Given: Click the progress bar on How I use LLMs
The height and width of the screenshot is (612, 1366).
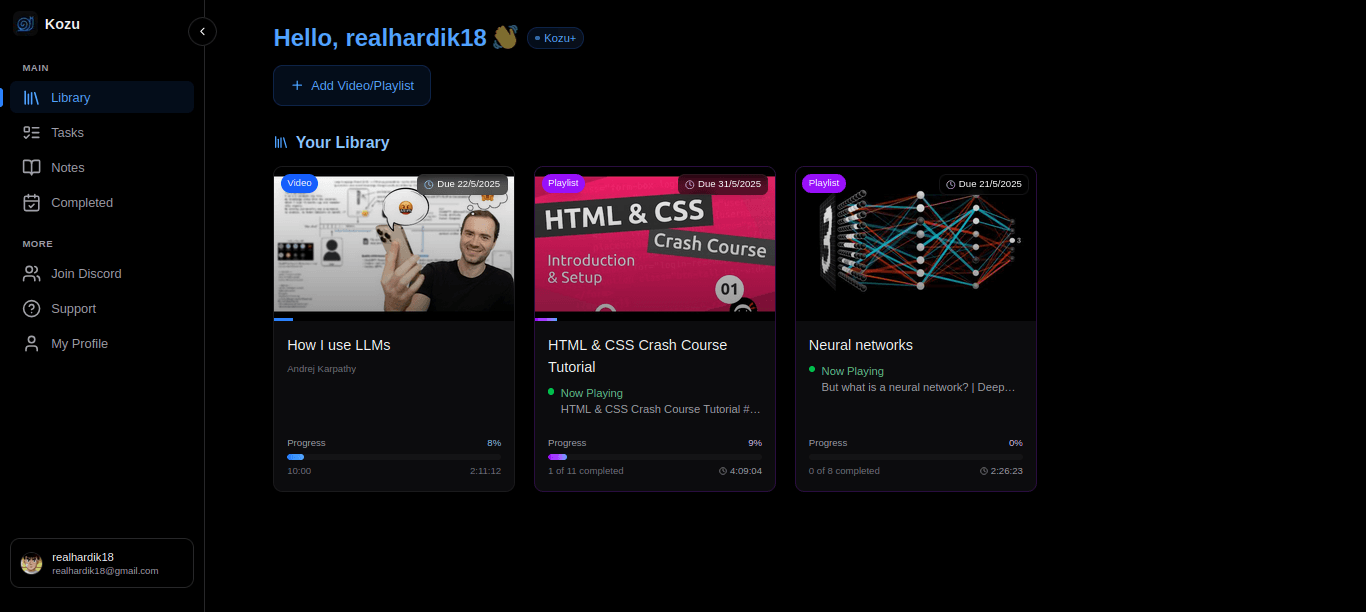Looking at the screenshot, I should pyautogui.click(x=393, y=457).
